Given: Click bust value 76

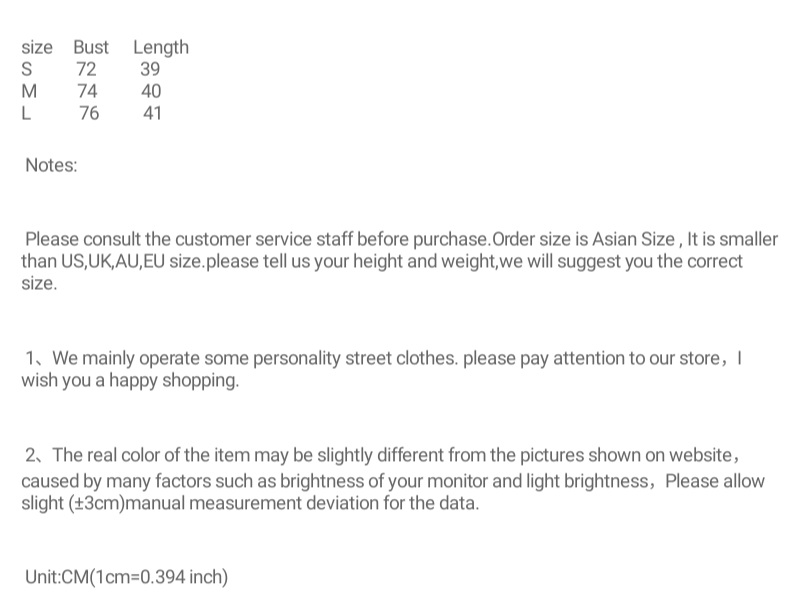Looking at the screenshot, I should [x=89, y=113].
